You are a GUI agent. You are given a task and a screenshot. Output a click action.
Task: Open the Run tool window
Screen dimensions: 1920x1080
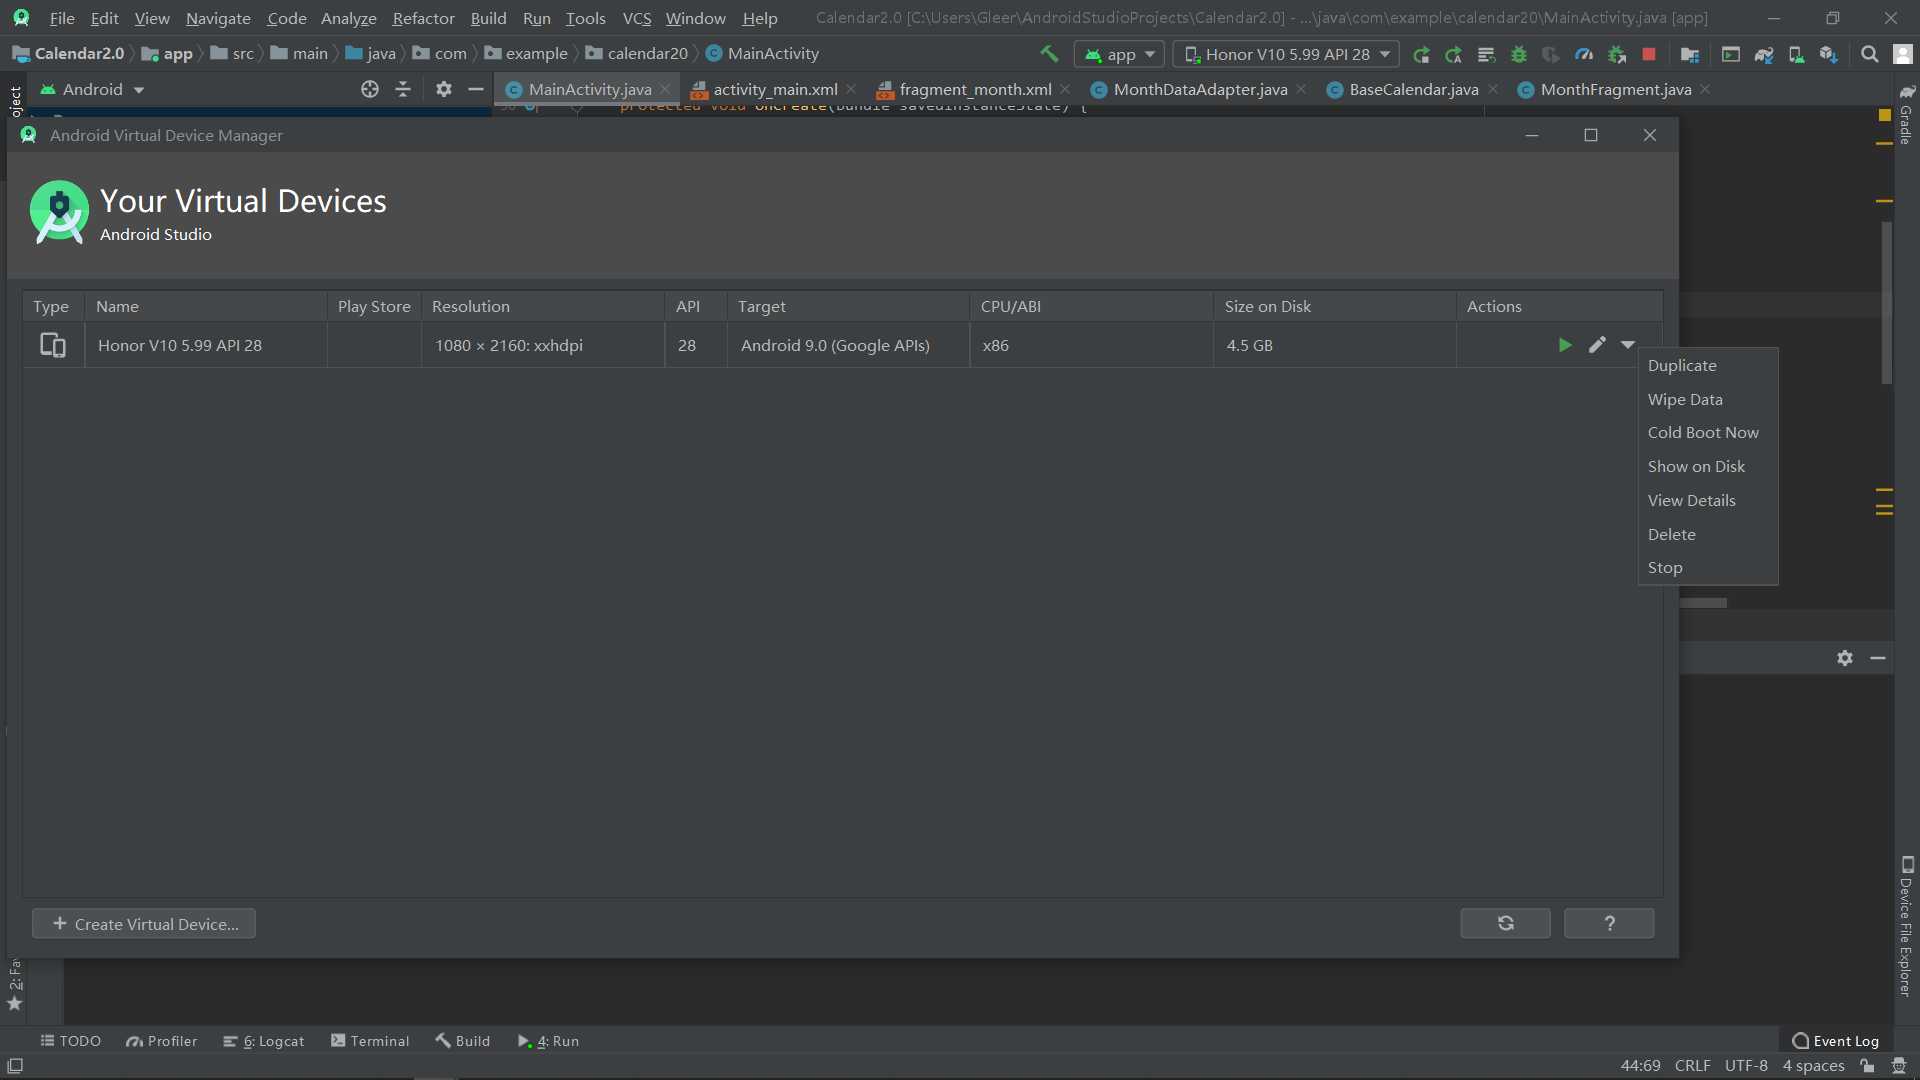point(549,1041)
